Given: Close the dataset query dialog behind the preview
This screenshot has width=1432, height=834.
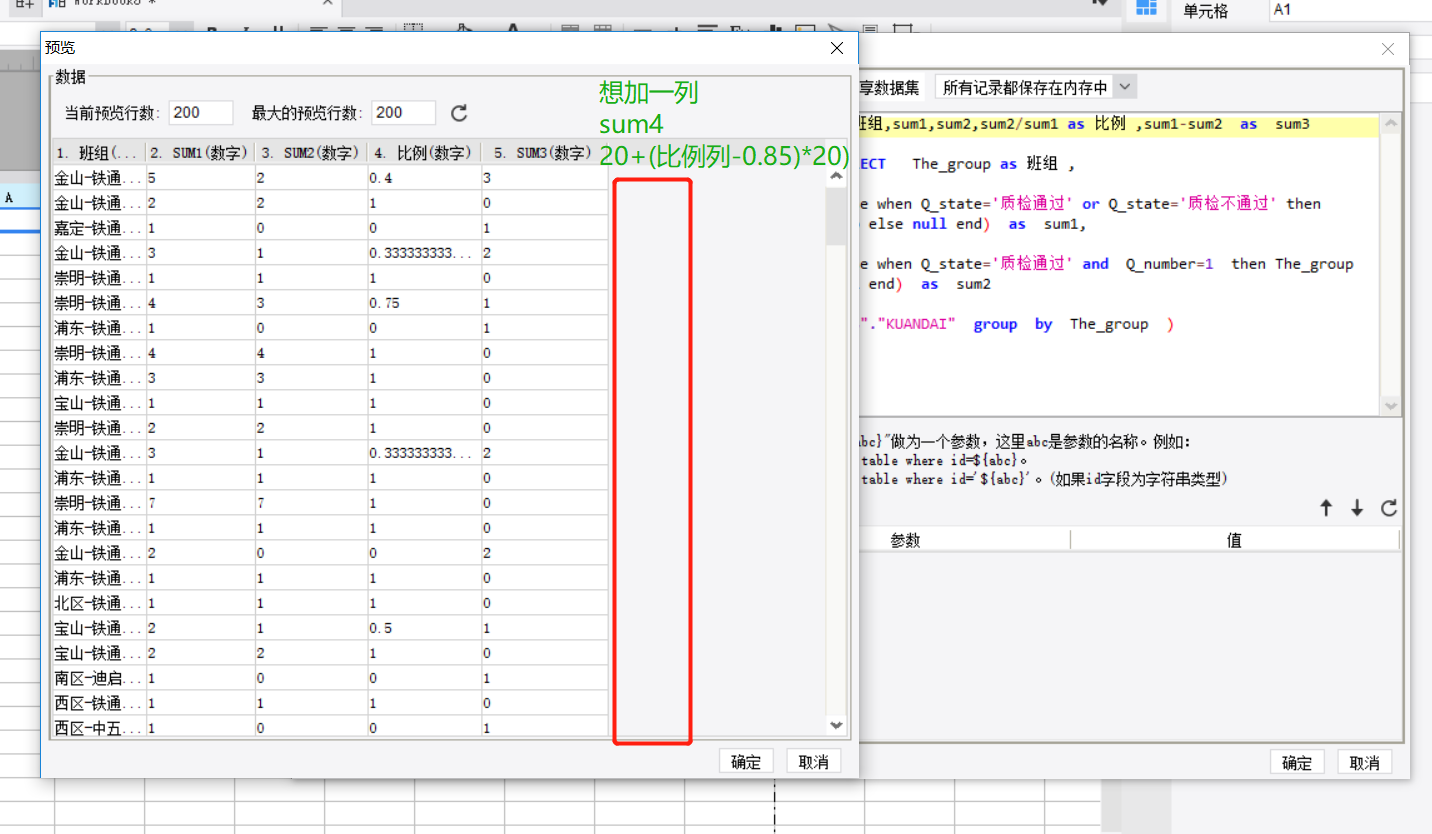Looking at the screenshot, I should click(x=1388, y=49).
